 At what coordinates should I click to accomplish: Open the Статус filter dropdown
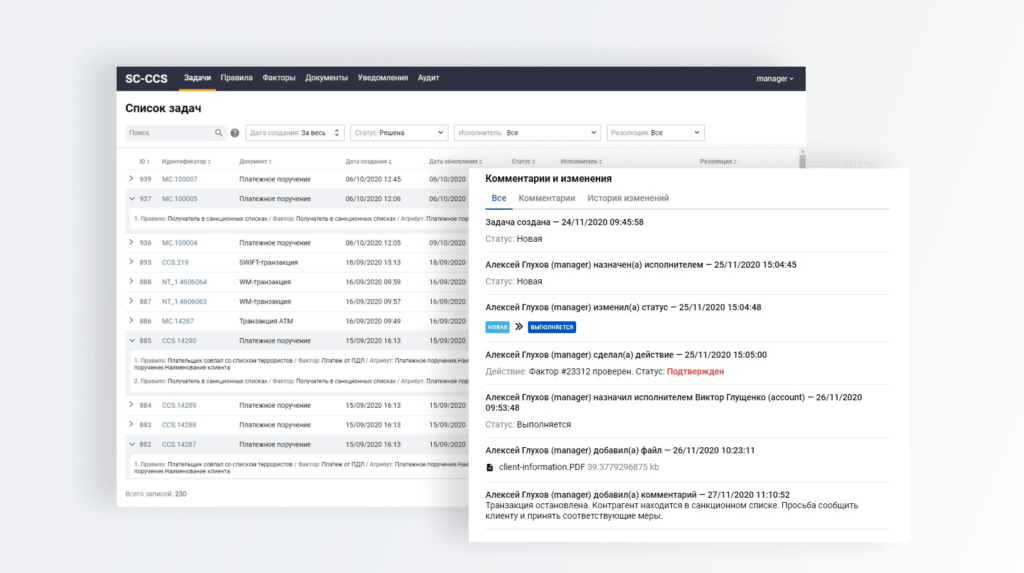(x=399, y=132)
